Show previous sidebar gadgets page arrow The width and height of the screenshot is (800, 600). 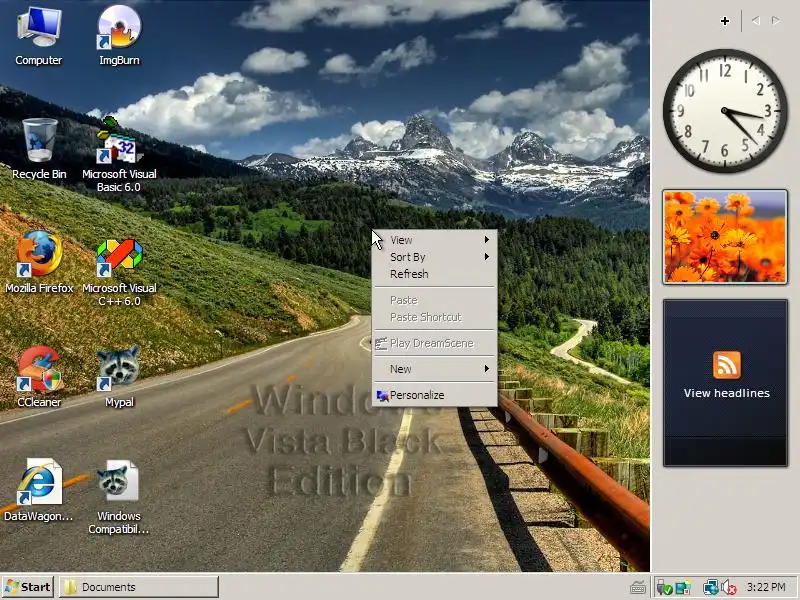tap(756, 21)
